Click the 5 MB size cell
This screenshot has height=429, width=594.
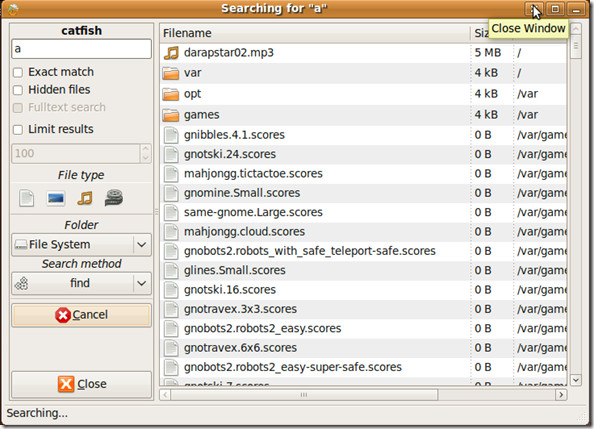point(488,53)
